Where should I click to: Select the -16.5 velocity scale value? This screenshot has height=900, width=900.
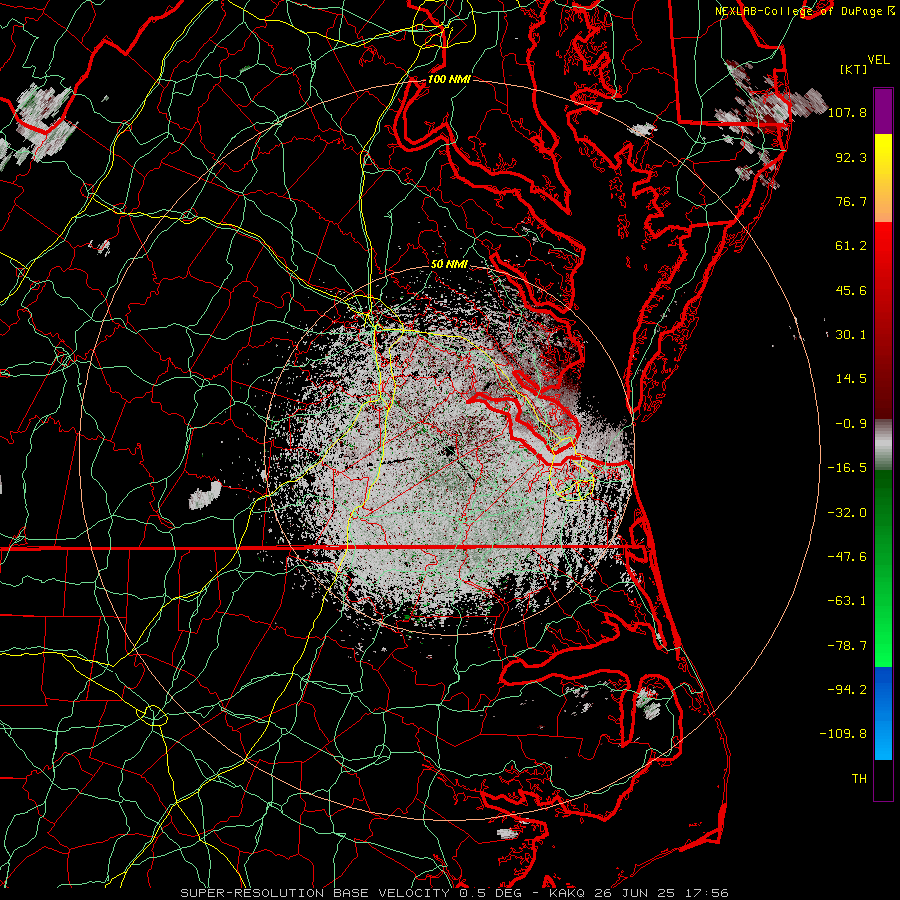(847, 468)
